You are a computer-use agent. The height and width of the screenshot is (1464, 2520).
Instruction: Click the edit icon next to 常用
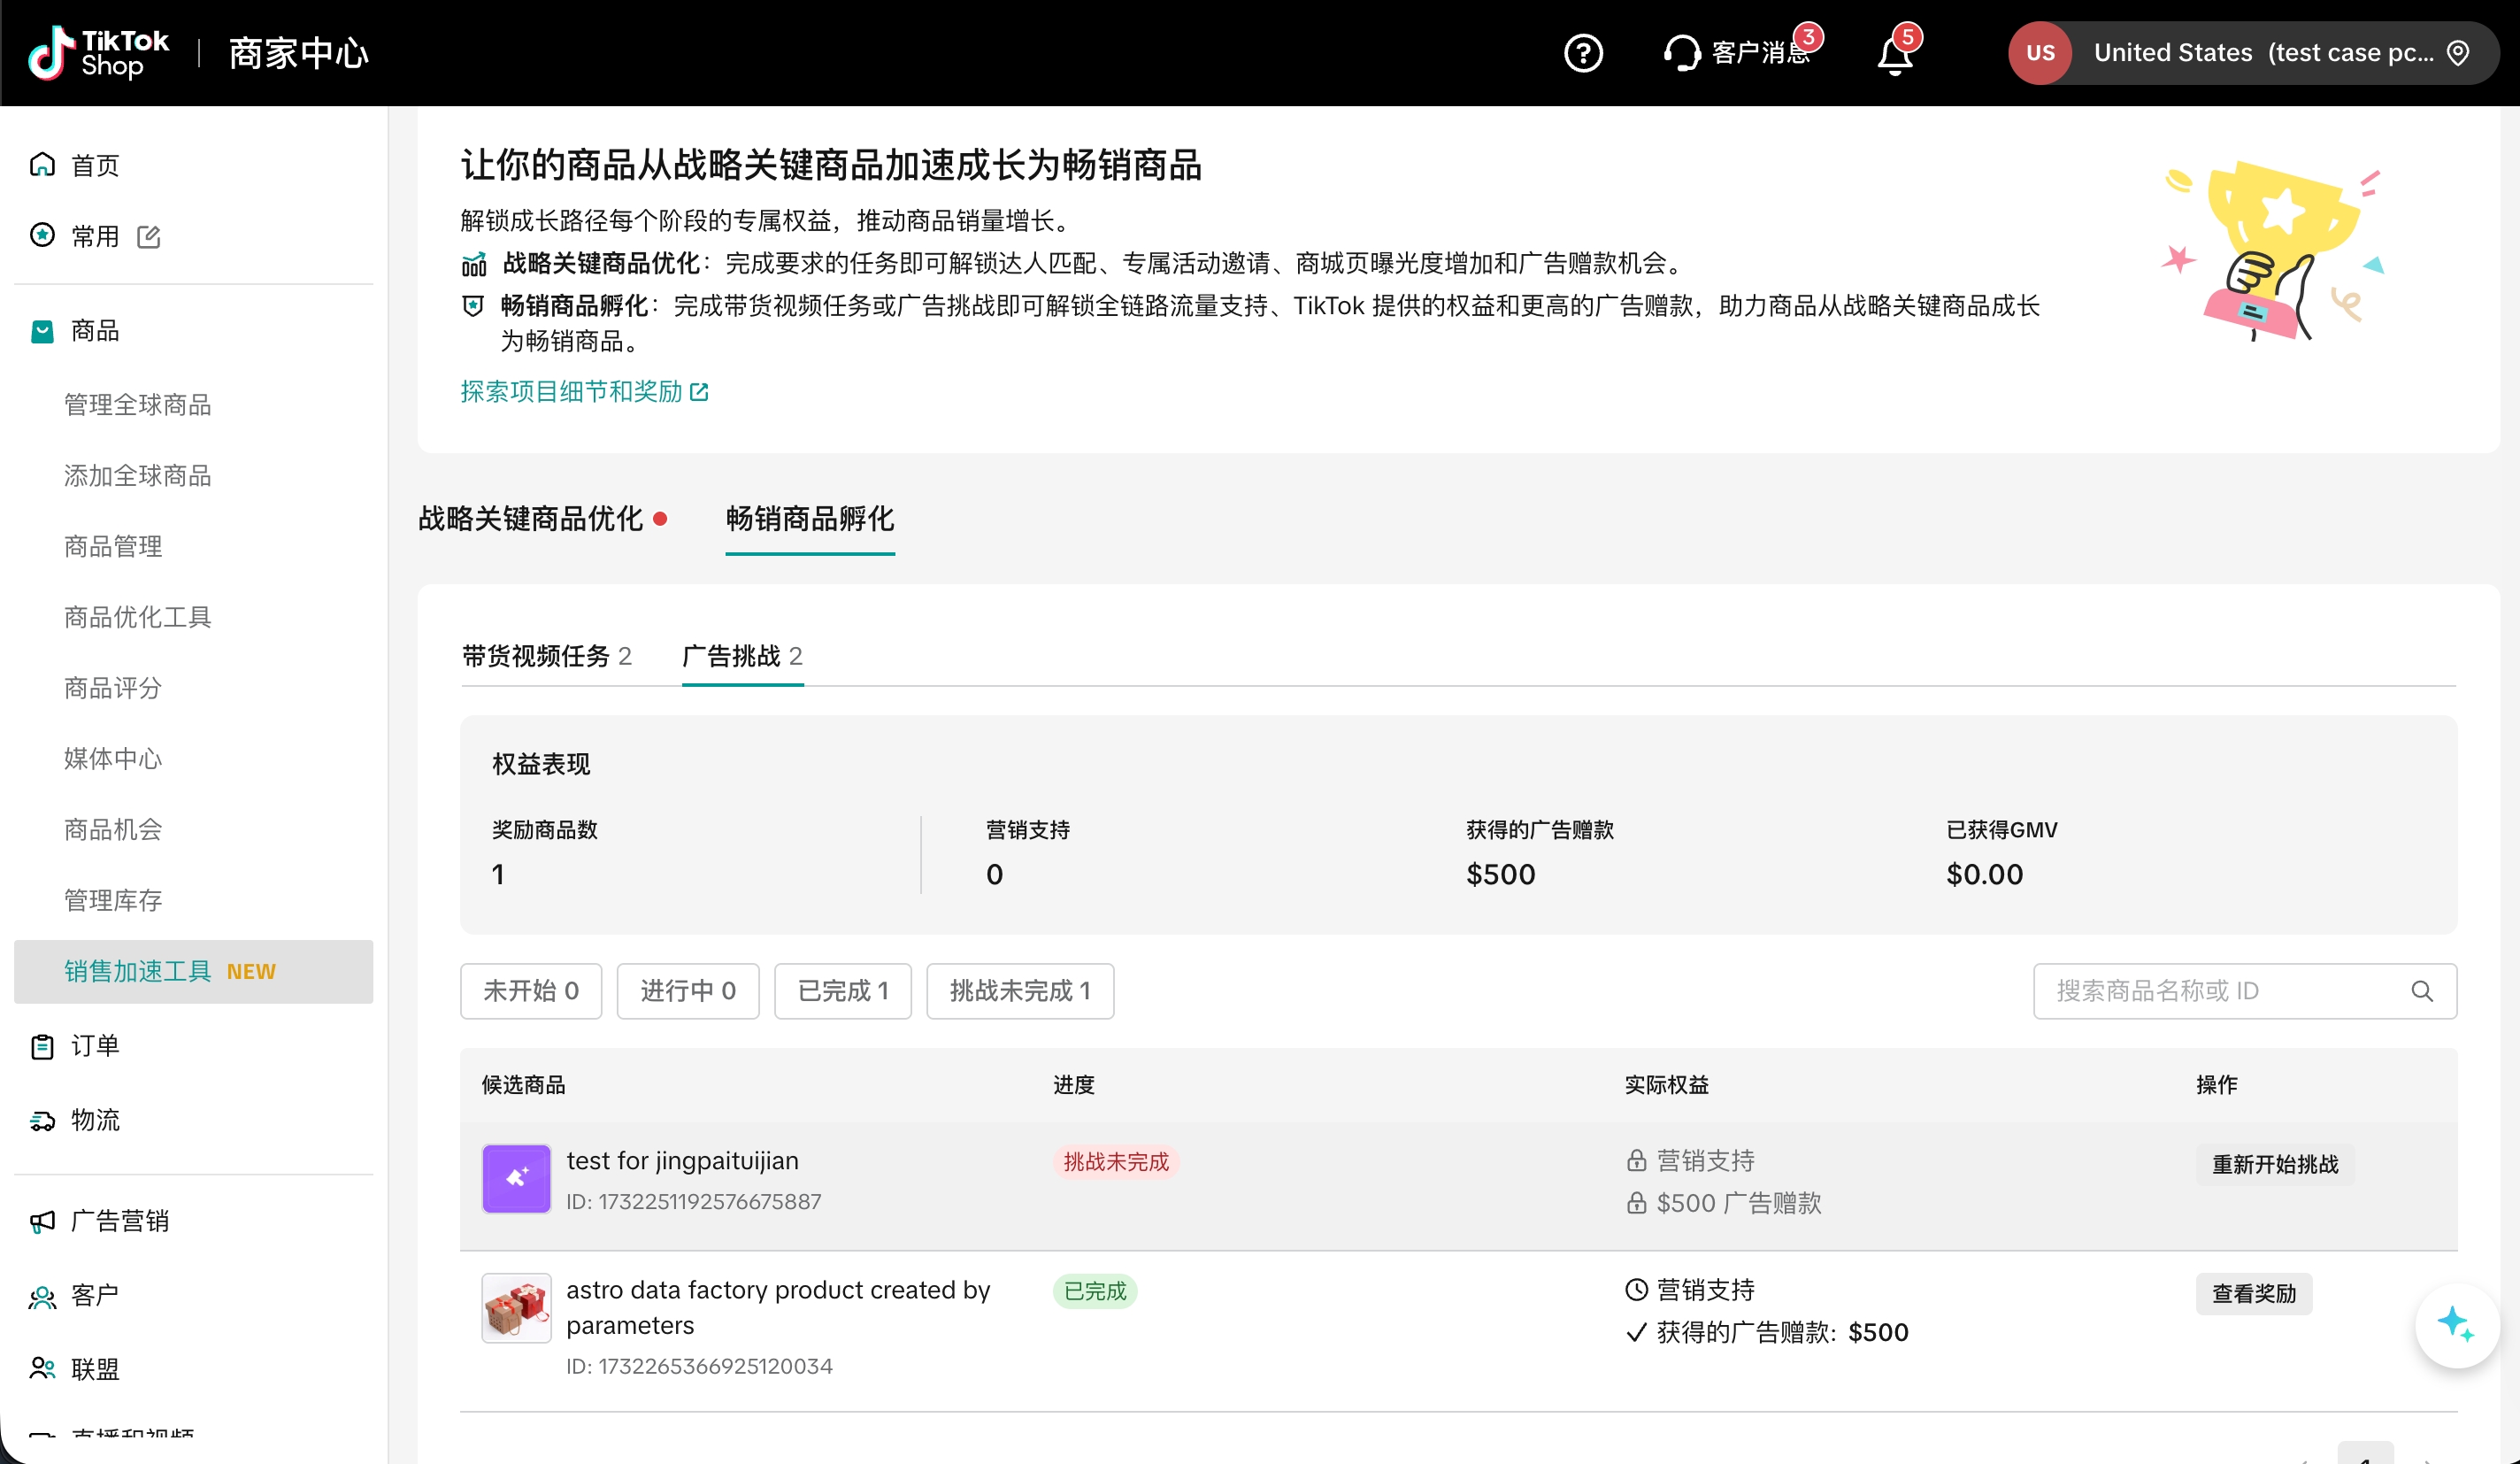149,237
